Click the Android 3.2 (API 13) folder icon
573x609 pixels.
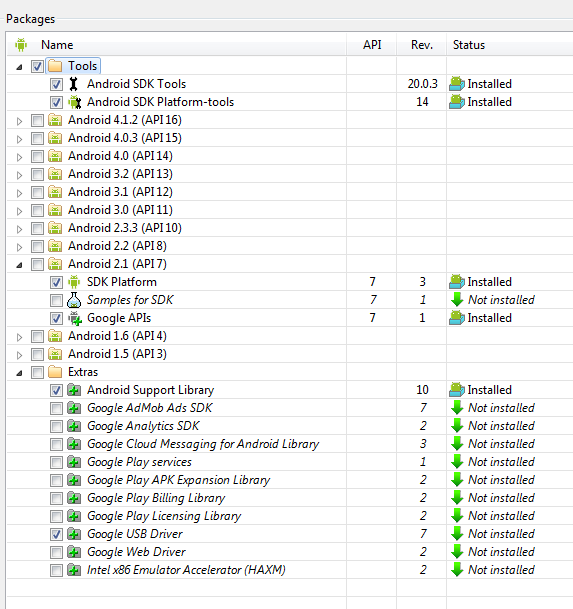55,174
